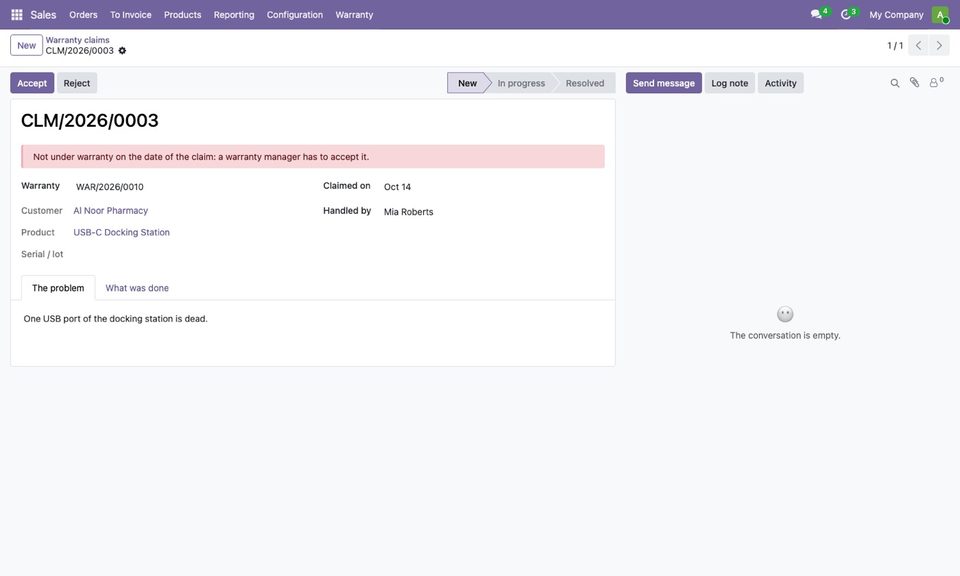Screen dimensions: 960x576
Task: Open the Reporting menu
Action: pyautogui.click(x=234, y=15)
